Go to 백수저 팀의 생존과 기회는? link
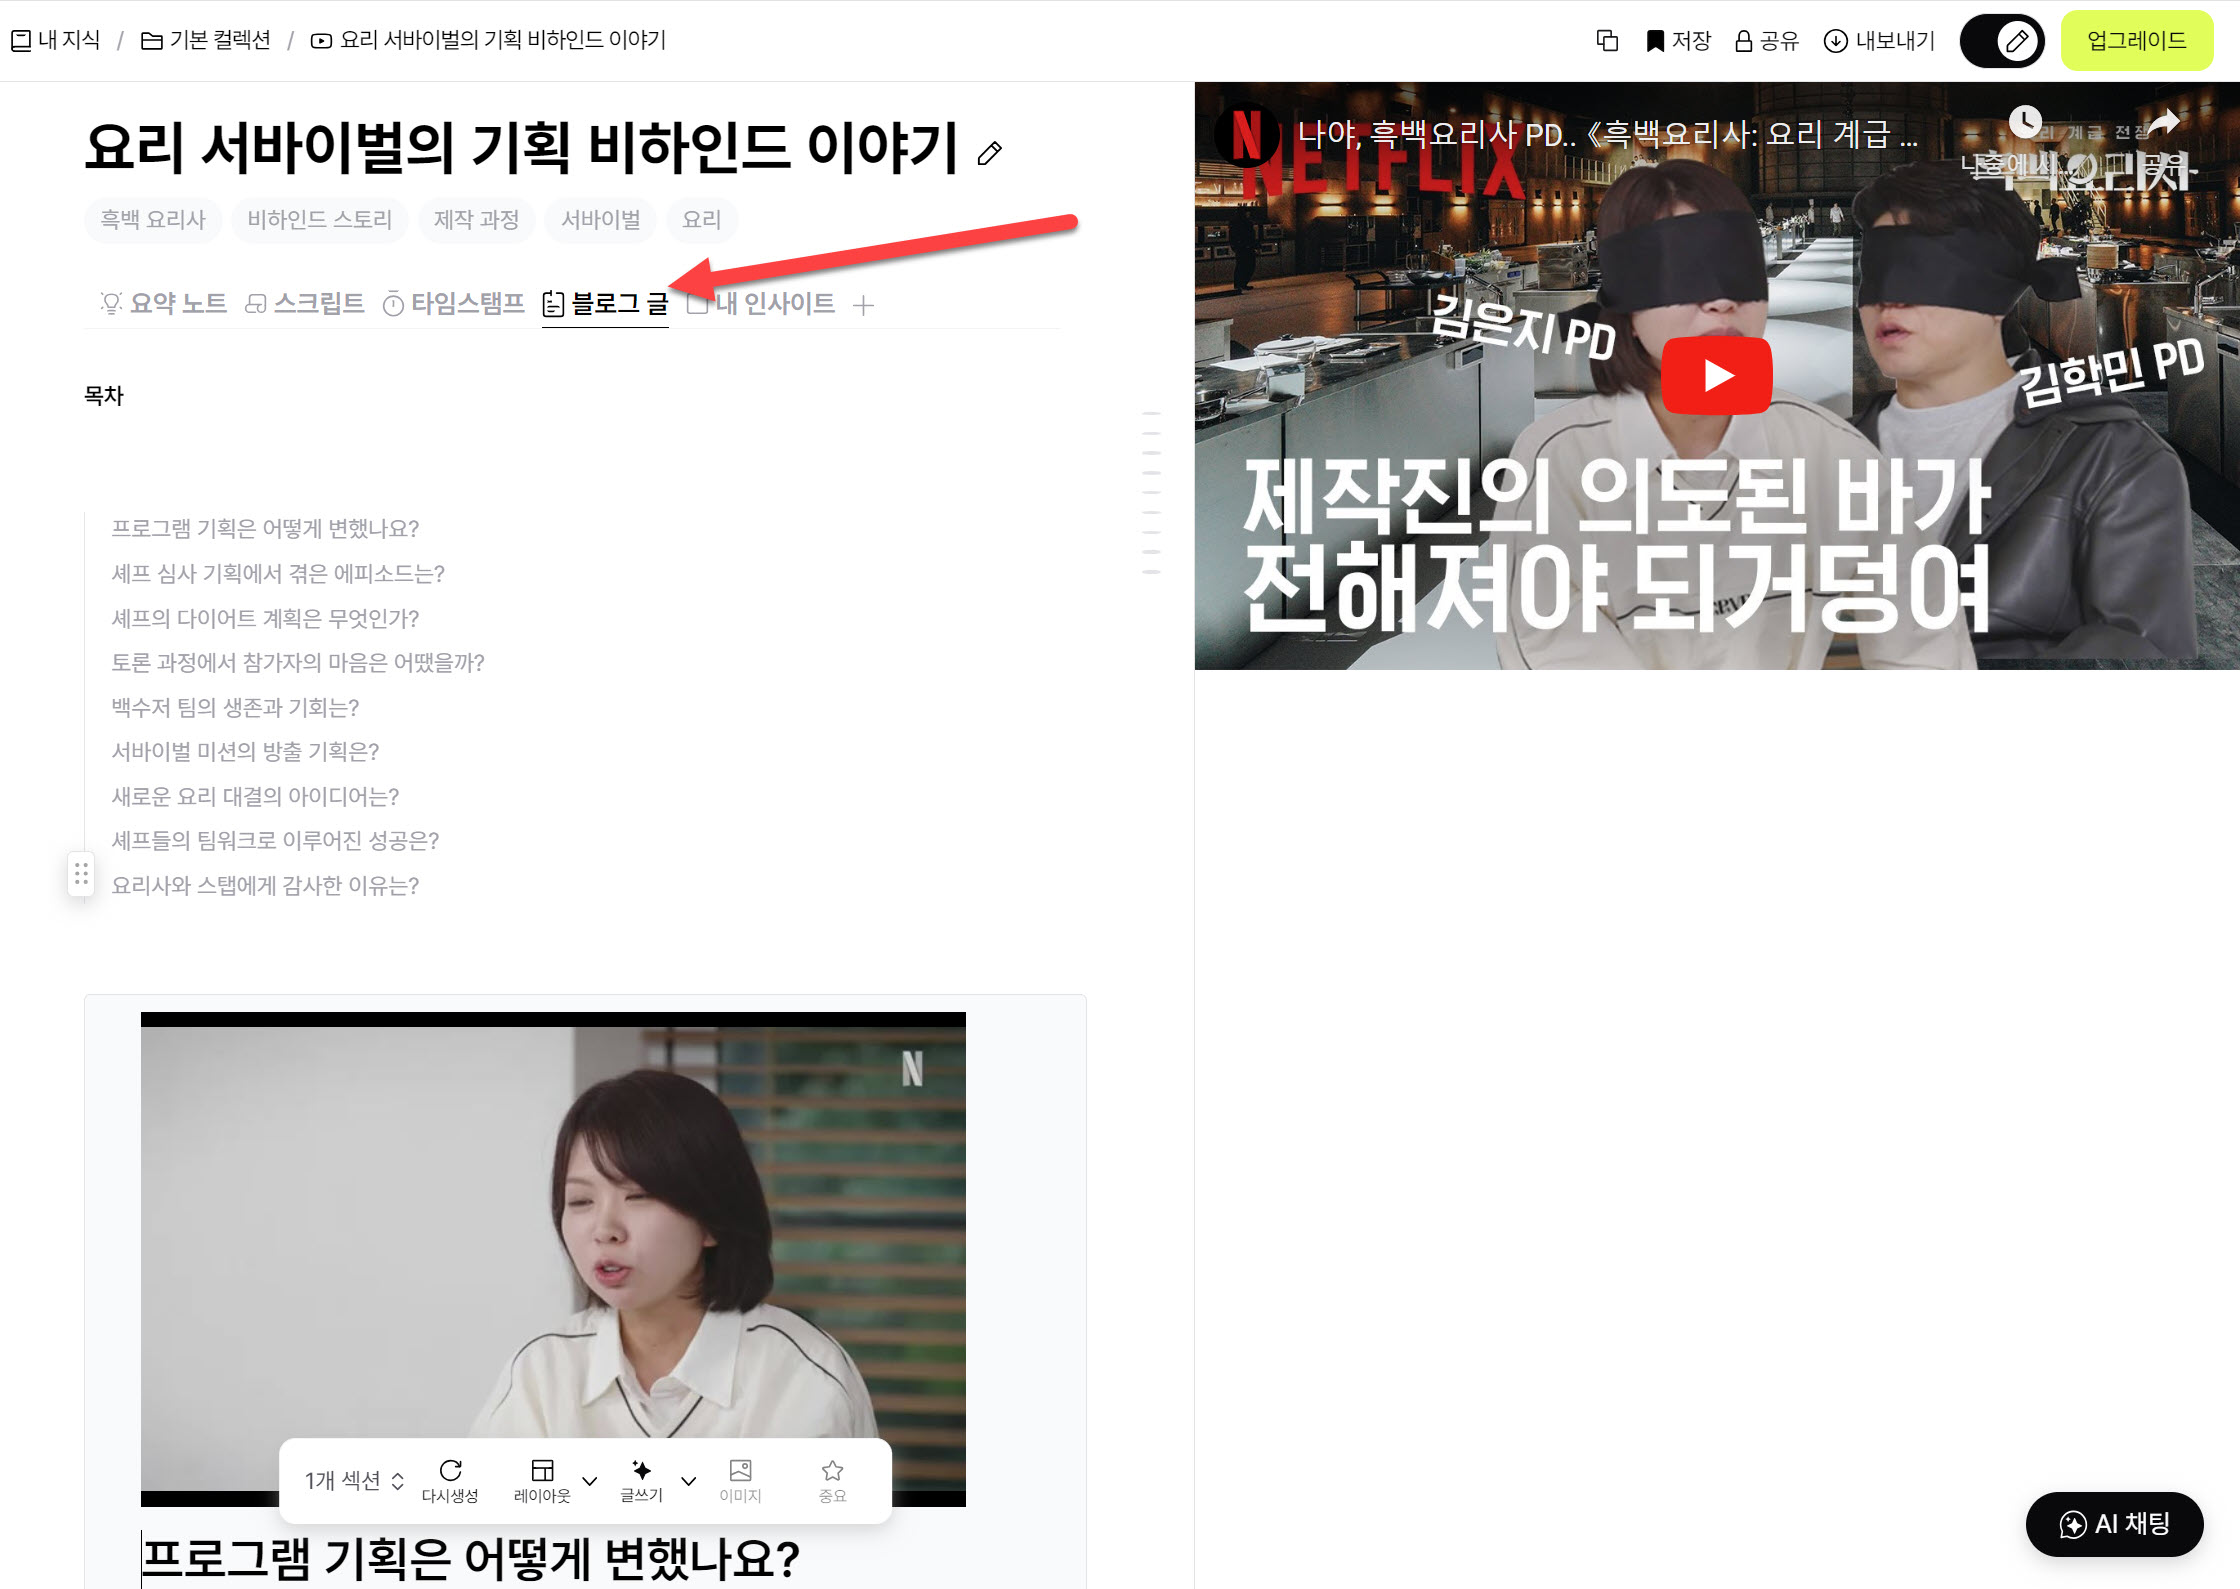The width and height of the screenshot is (2240, 1589). (235, 708)
